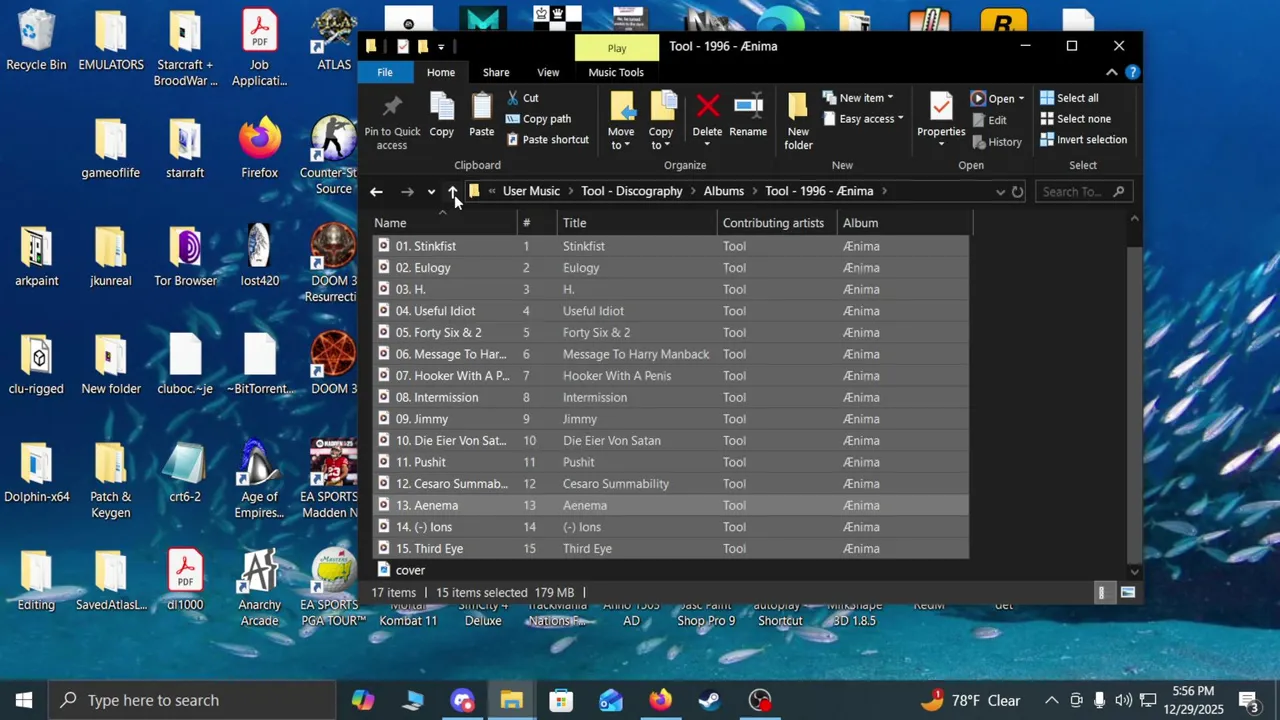Screen dimensions: 1280x720
Task: Expand address bar history dropdown
Action: click(x=1000, y=192)
